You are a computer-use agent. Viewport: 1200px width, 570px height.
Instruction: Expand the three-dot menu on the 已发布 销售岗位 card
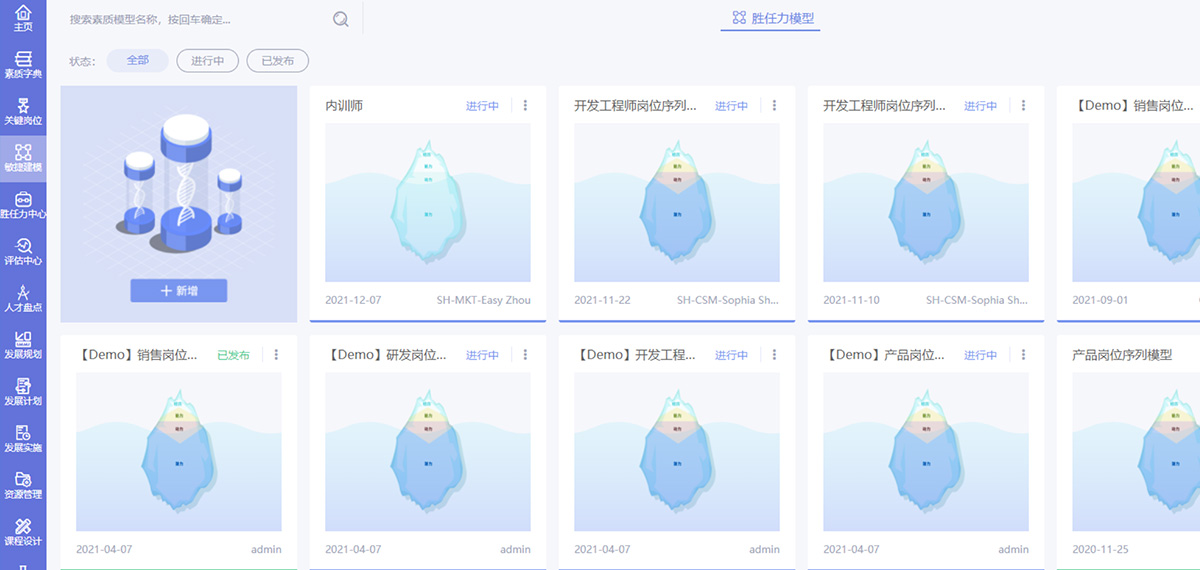click(x=277, y=354)
